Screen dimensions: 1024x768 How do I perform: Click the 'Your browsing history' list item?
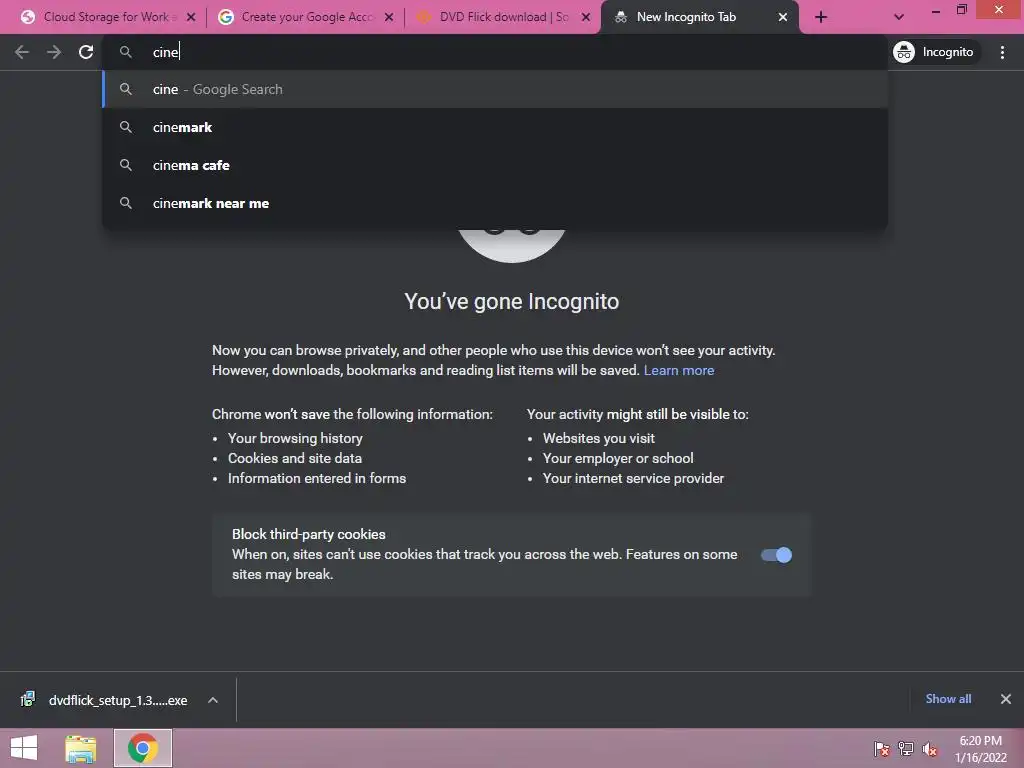point(295,438)
